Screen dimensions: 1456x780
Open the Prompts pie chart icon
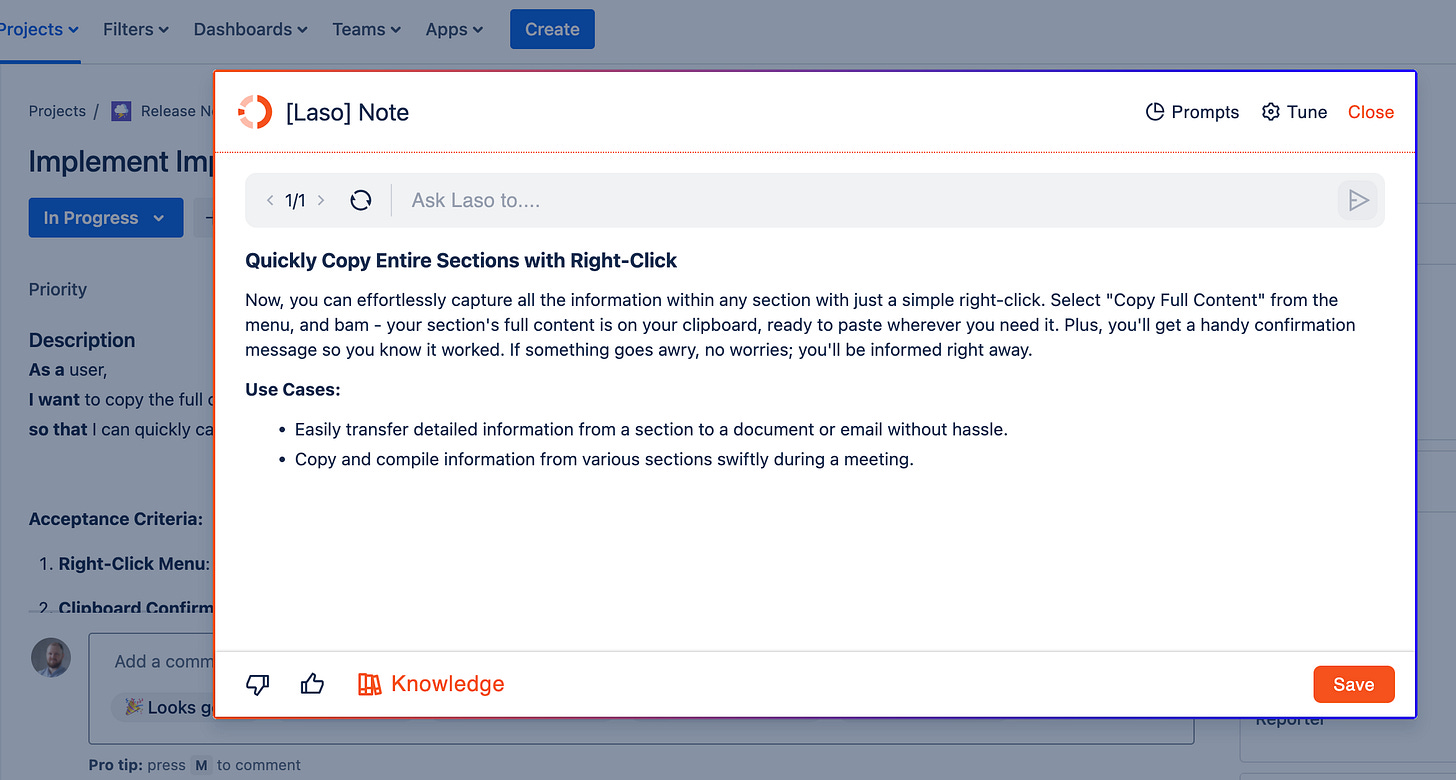tap(1155, 112)
